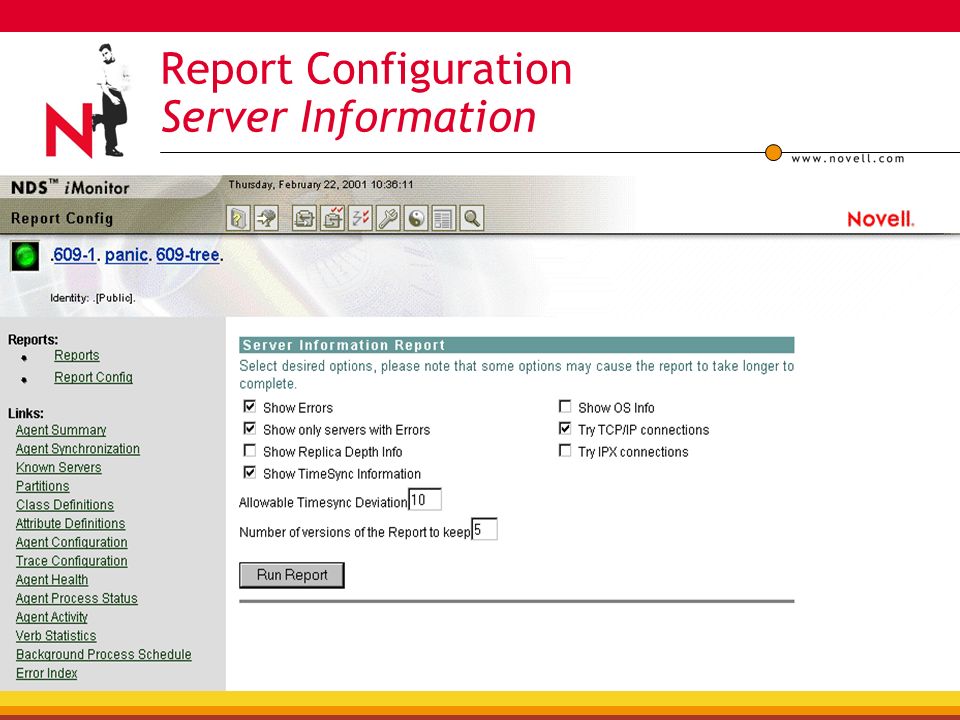Open the Reports page icon
Image resolution: width=960 pixels, height=720 pixels.
443,218
